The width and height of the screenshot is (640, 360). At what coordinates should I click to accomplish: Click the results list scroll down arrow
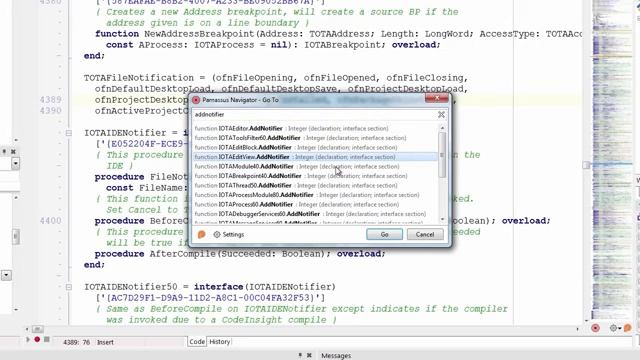(x=442, y=220)
